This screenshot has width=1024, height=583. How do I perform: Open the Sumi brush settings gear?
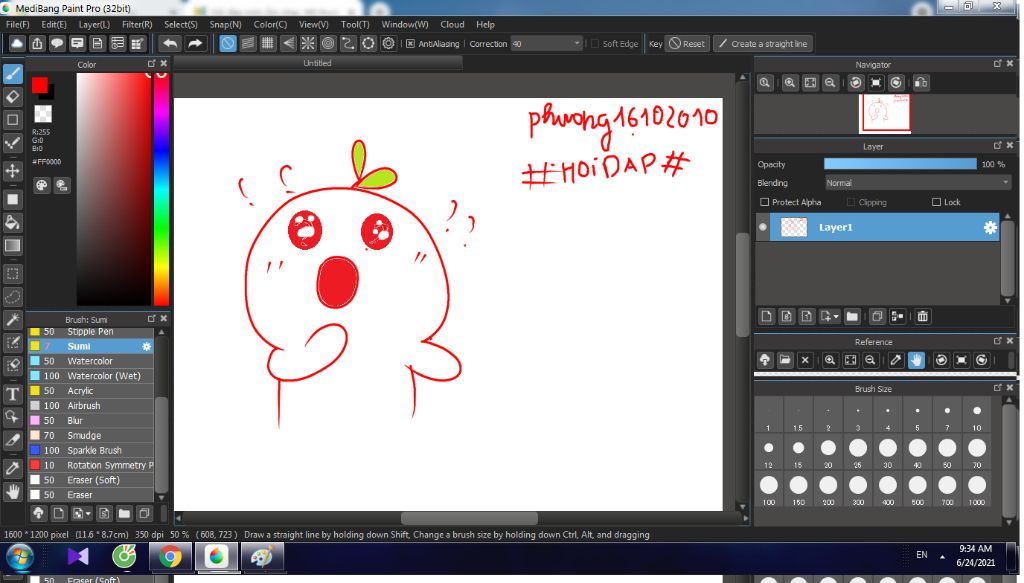point(146,347)
